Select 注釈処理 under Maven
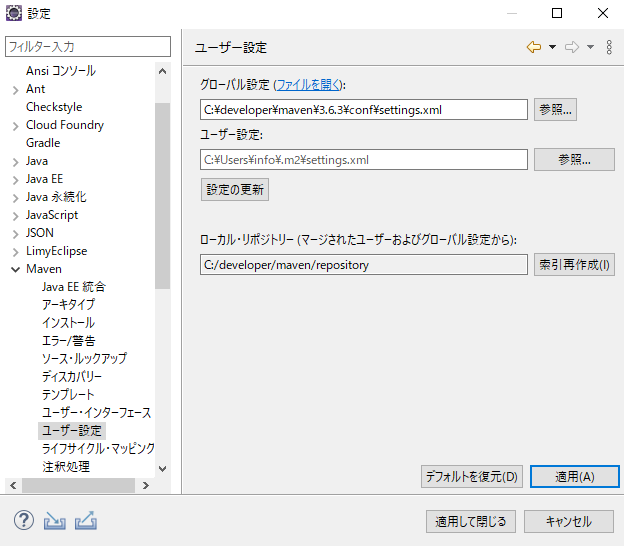The width and height of the screenshot is (624, 546). (x=66, y=466)
